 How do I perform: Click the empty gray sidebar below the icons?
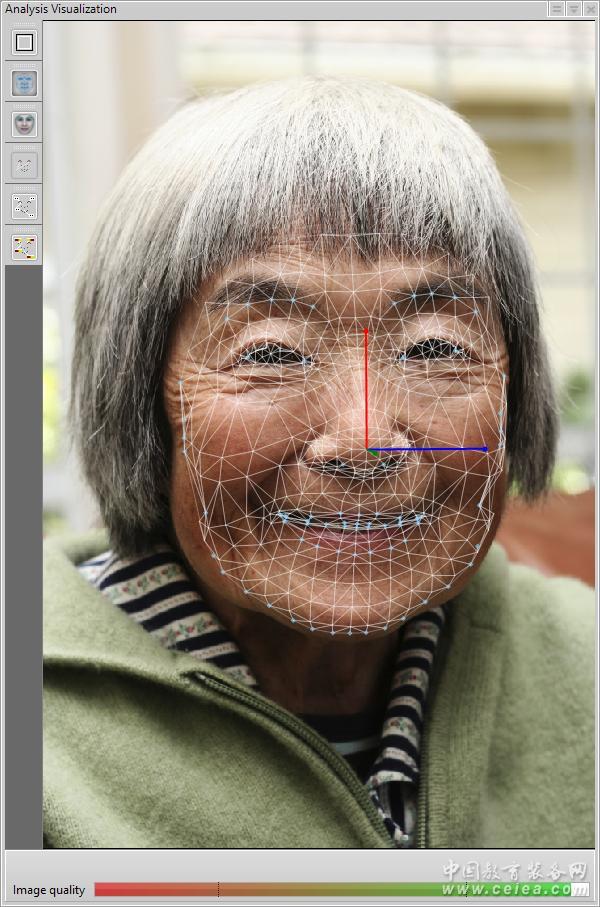pos(24,550)
